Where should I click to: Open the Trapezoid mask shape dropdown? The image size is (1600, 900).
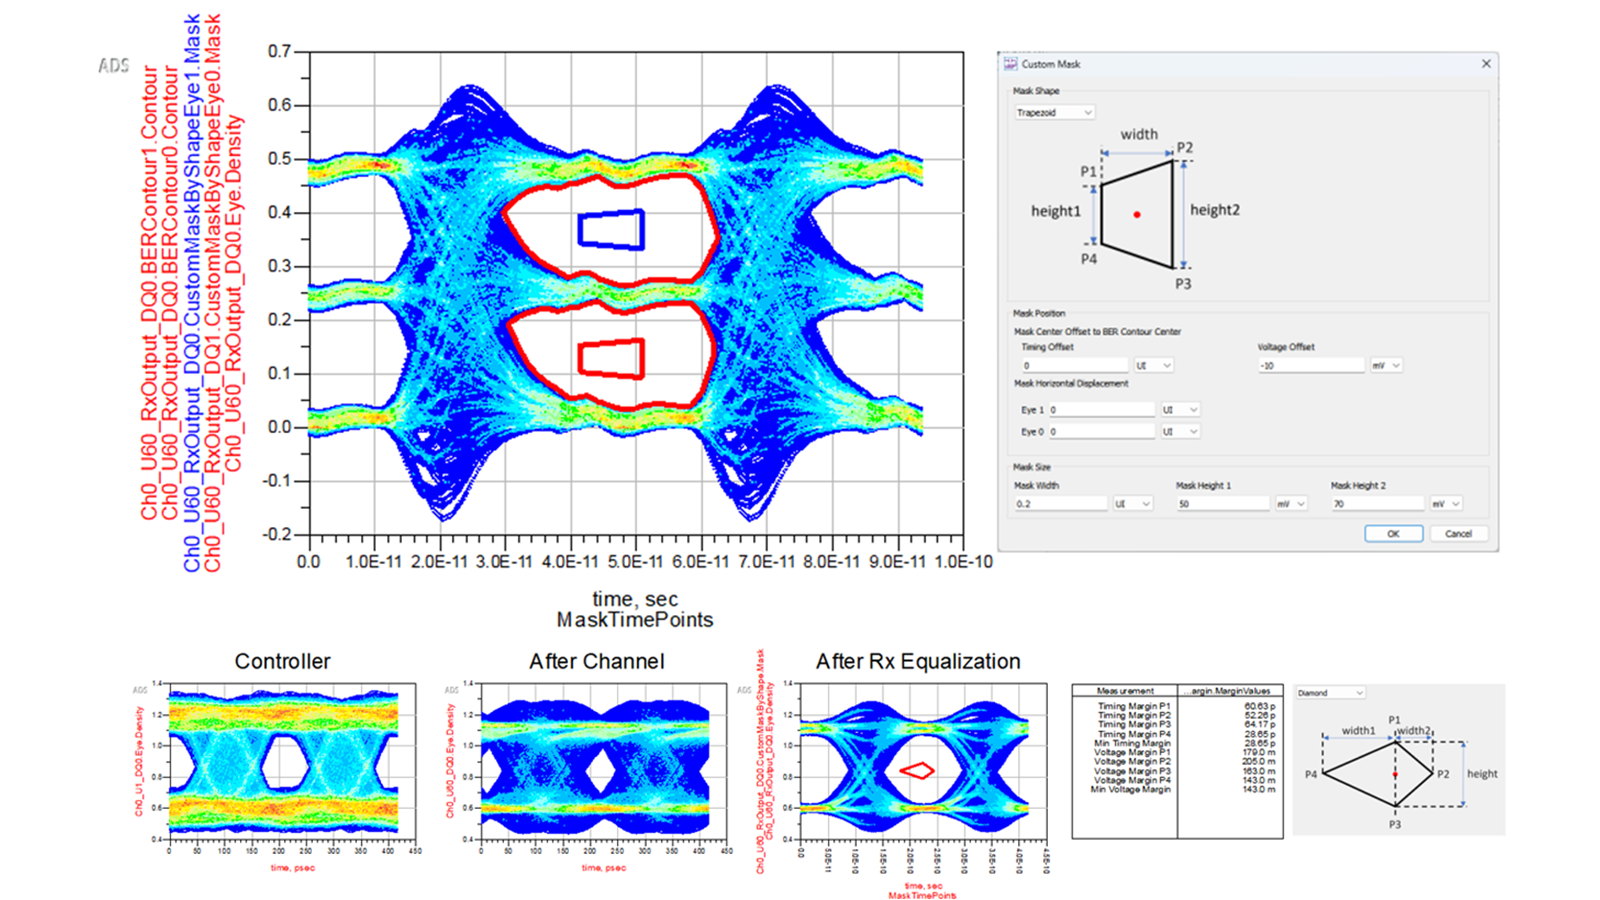1054,113
